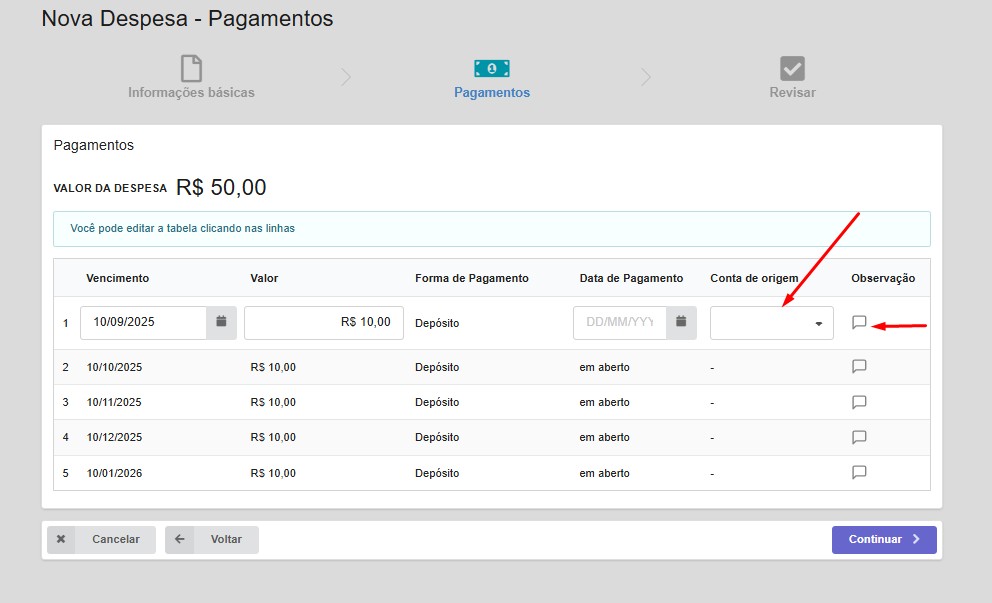Switch to the Revisar step
Image resolution: width=992 pixels, height=603 pixels.
pos(792,92)
